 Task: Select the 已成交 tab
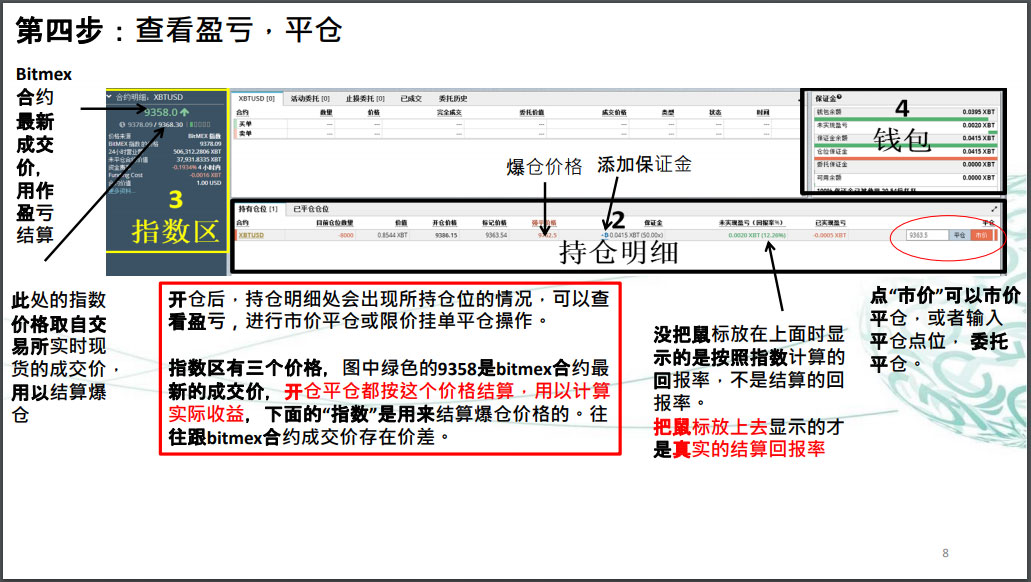pos(411,99)
